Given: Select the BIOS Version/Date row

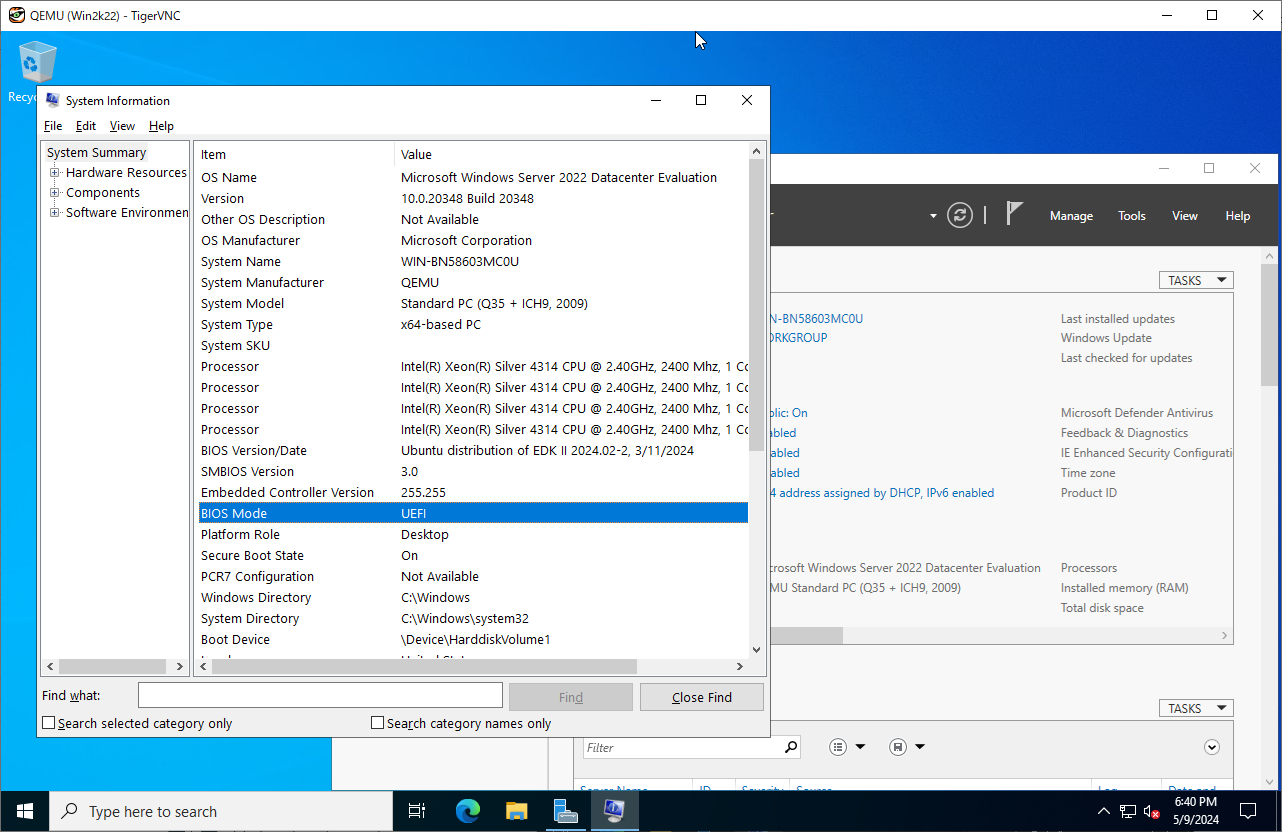Looking at the screenshot, I should click(472, 450).
